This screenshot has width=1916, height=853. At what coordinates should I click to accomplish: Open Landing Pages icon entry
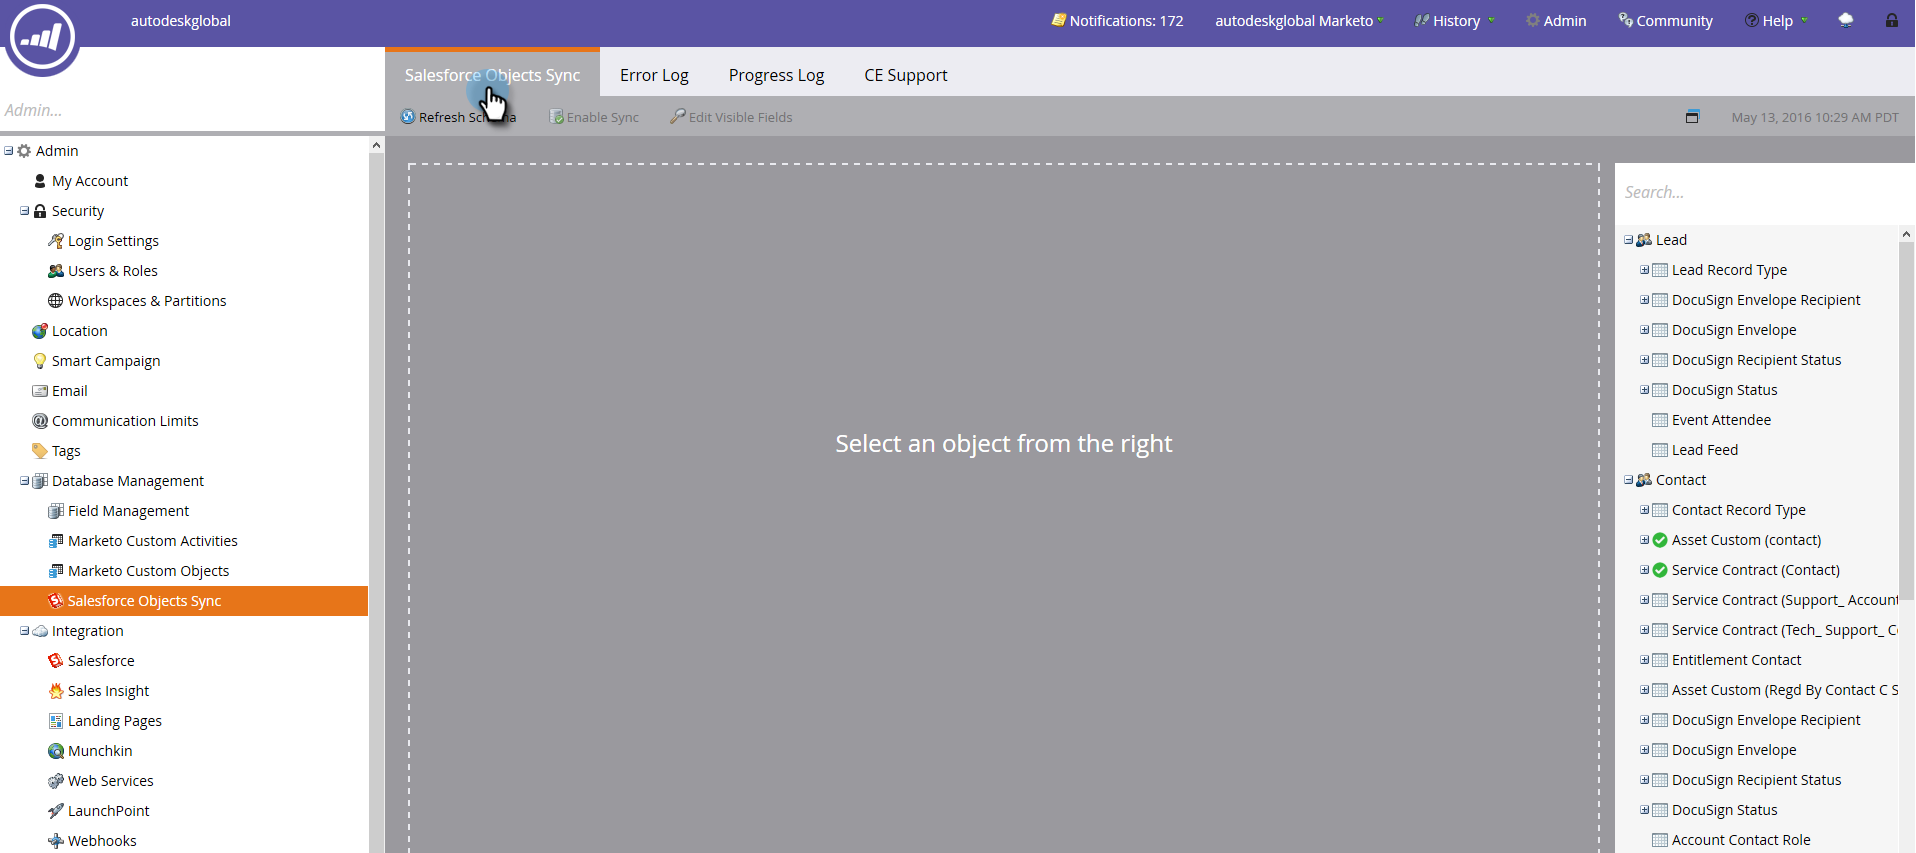[x=56, y=721]
